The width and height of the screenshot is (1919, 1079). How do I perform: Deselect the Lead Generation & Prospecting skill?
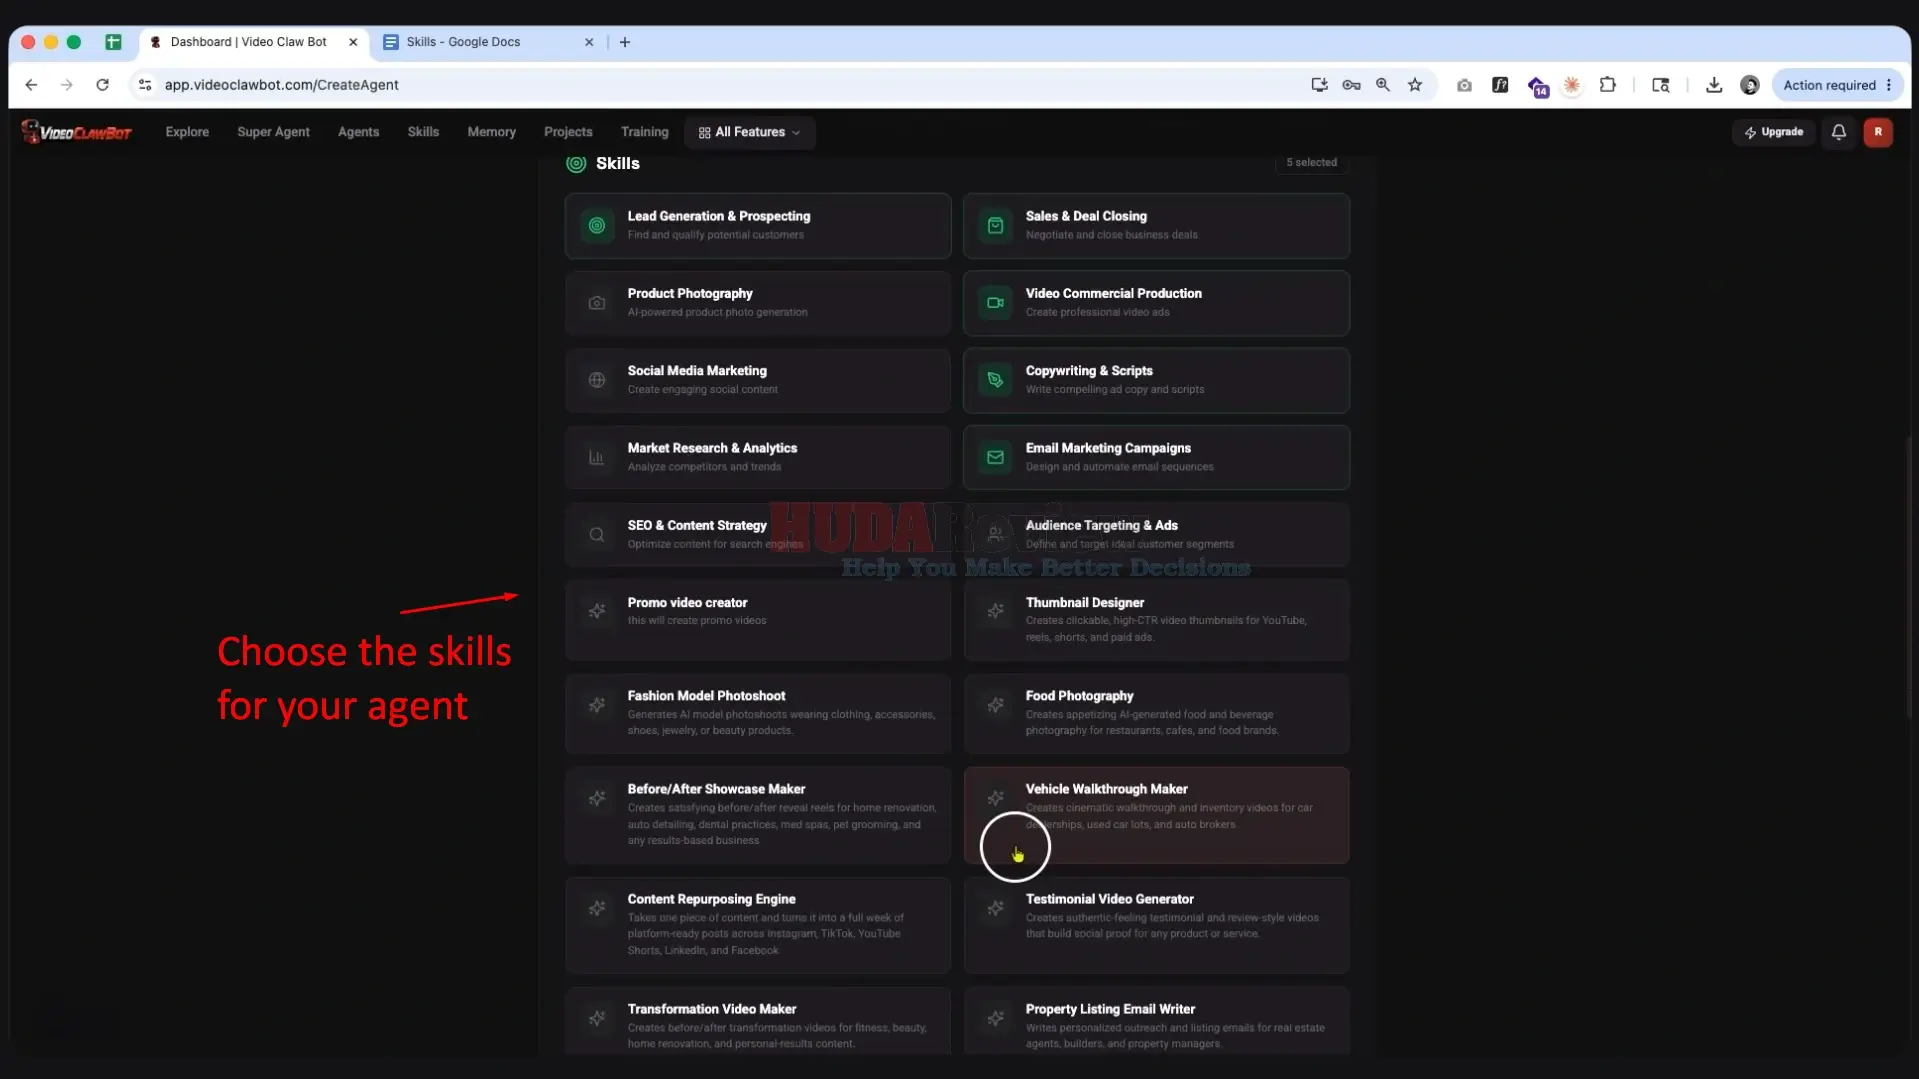tap(757, 226)
